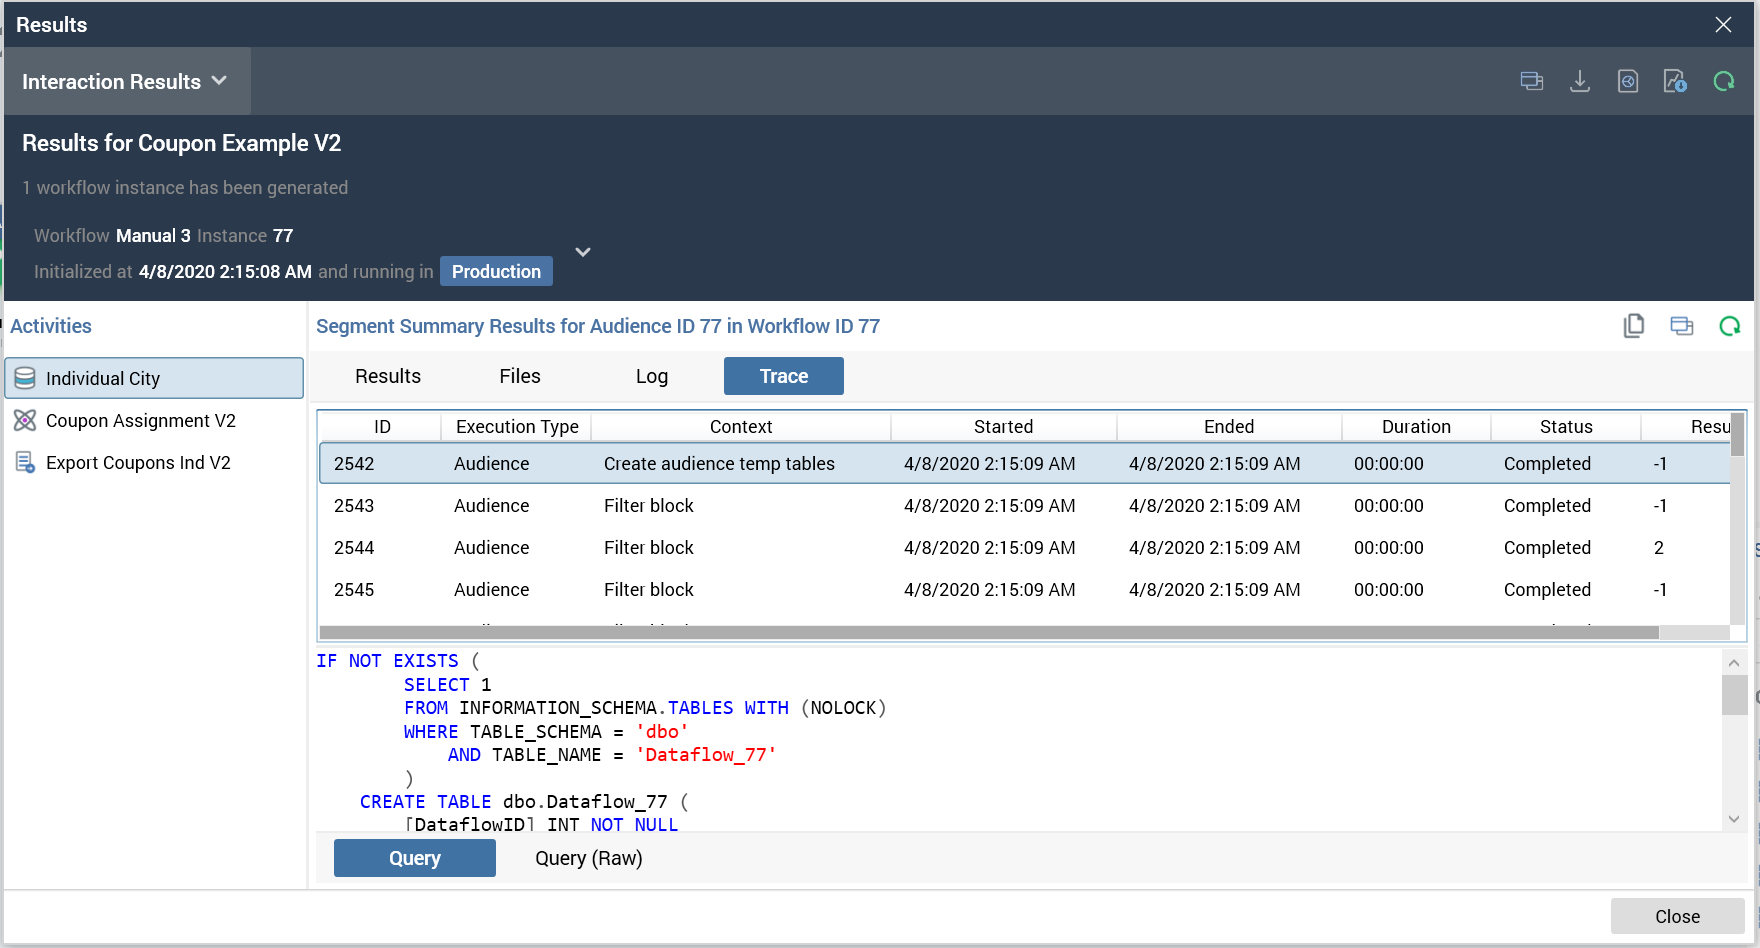Refresh the Segment Summary Results panel

coord(1729,326)
